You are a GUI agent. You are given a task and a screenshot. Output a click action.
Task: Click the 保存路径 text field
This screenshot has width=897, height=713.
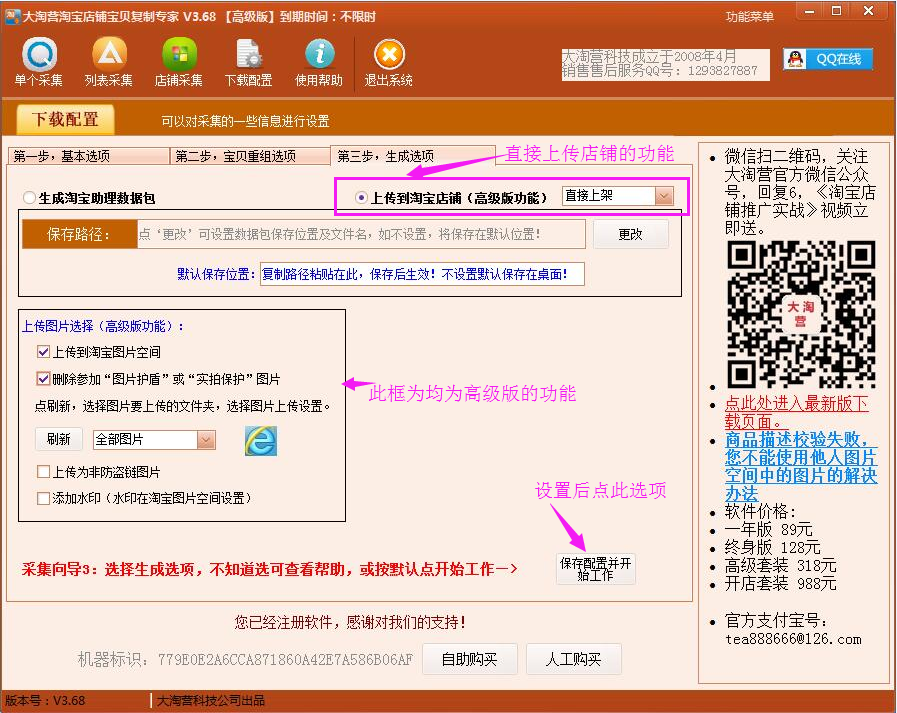pyautogui.click(x=361, y=234)
